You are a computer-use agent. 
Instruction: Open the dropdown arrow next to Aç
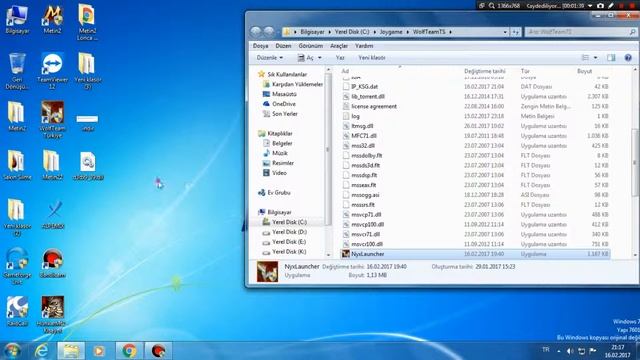coord(320,58)
